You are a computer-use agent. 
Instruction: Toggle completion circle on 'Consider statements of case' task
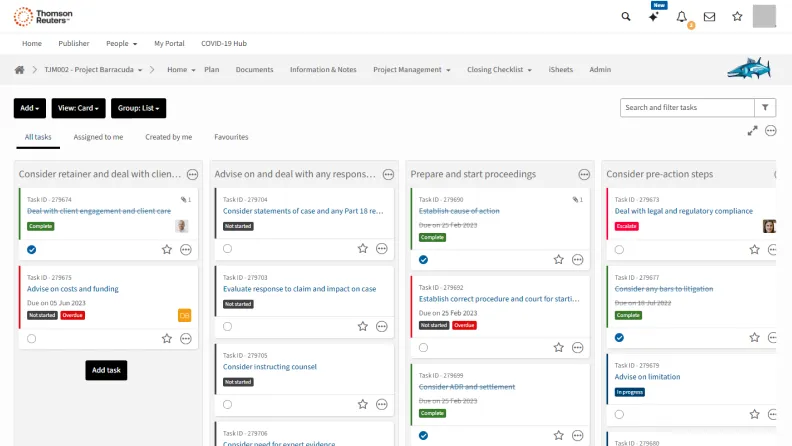[228, 249]
